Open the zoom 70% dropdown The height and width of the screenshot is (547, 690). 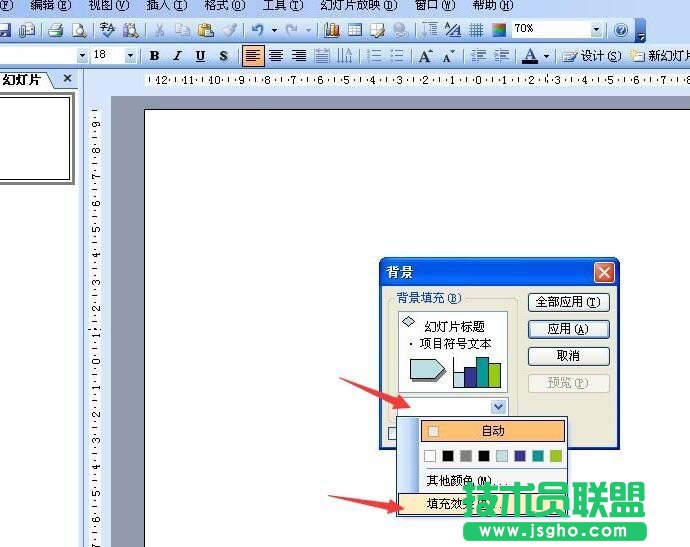(x=597, y=30)
